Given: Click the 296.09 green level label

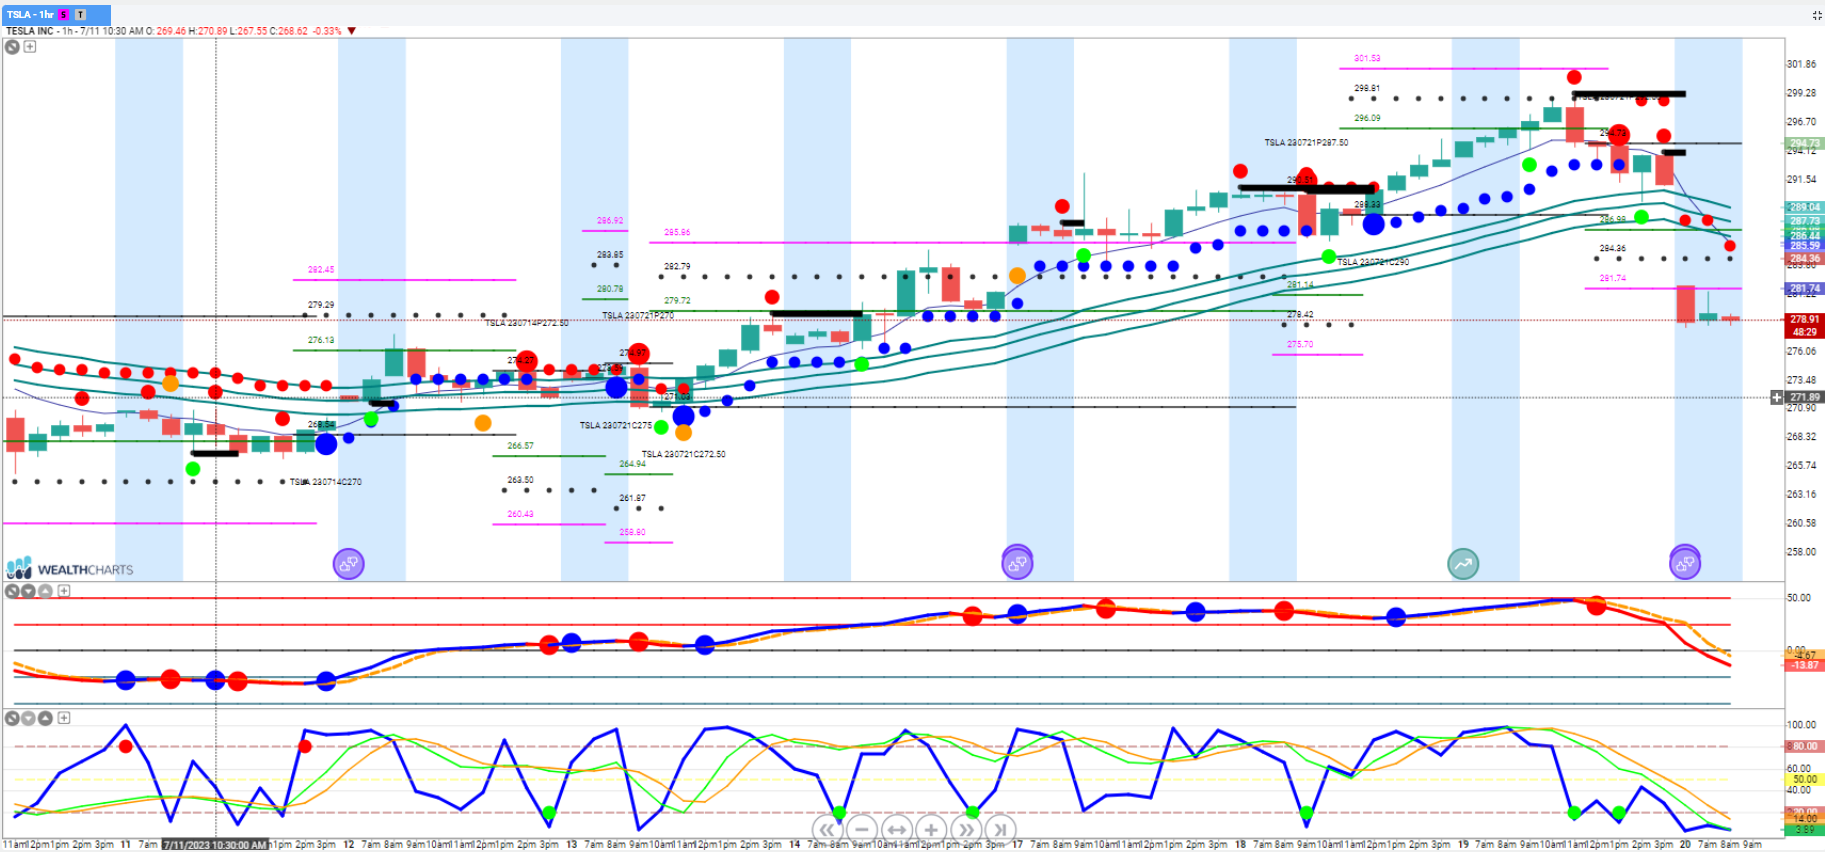Looking at the screenshot, I should (1367, 118).
